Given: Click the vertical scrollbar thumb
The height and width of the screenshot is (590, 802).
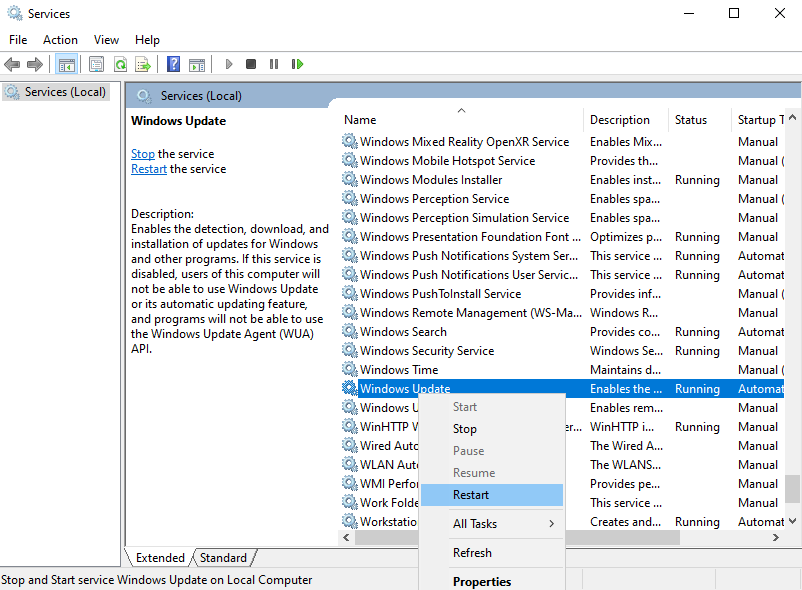Looking at the screenshot, I should point(793,489).
